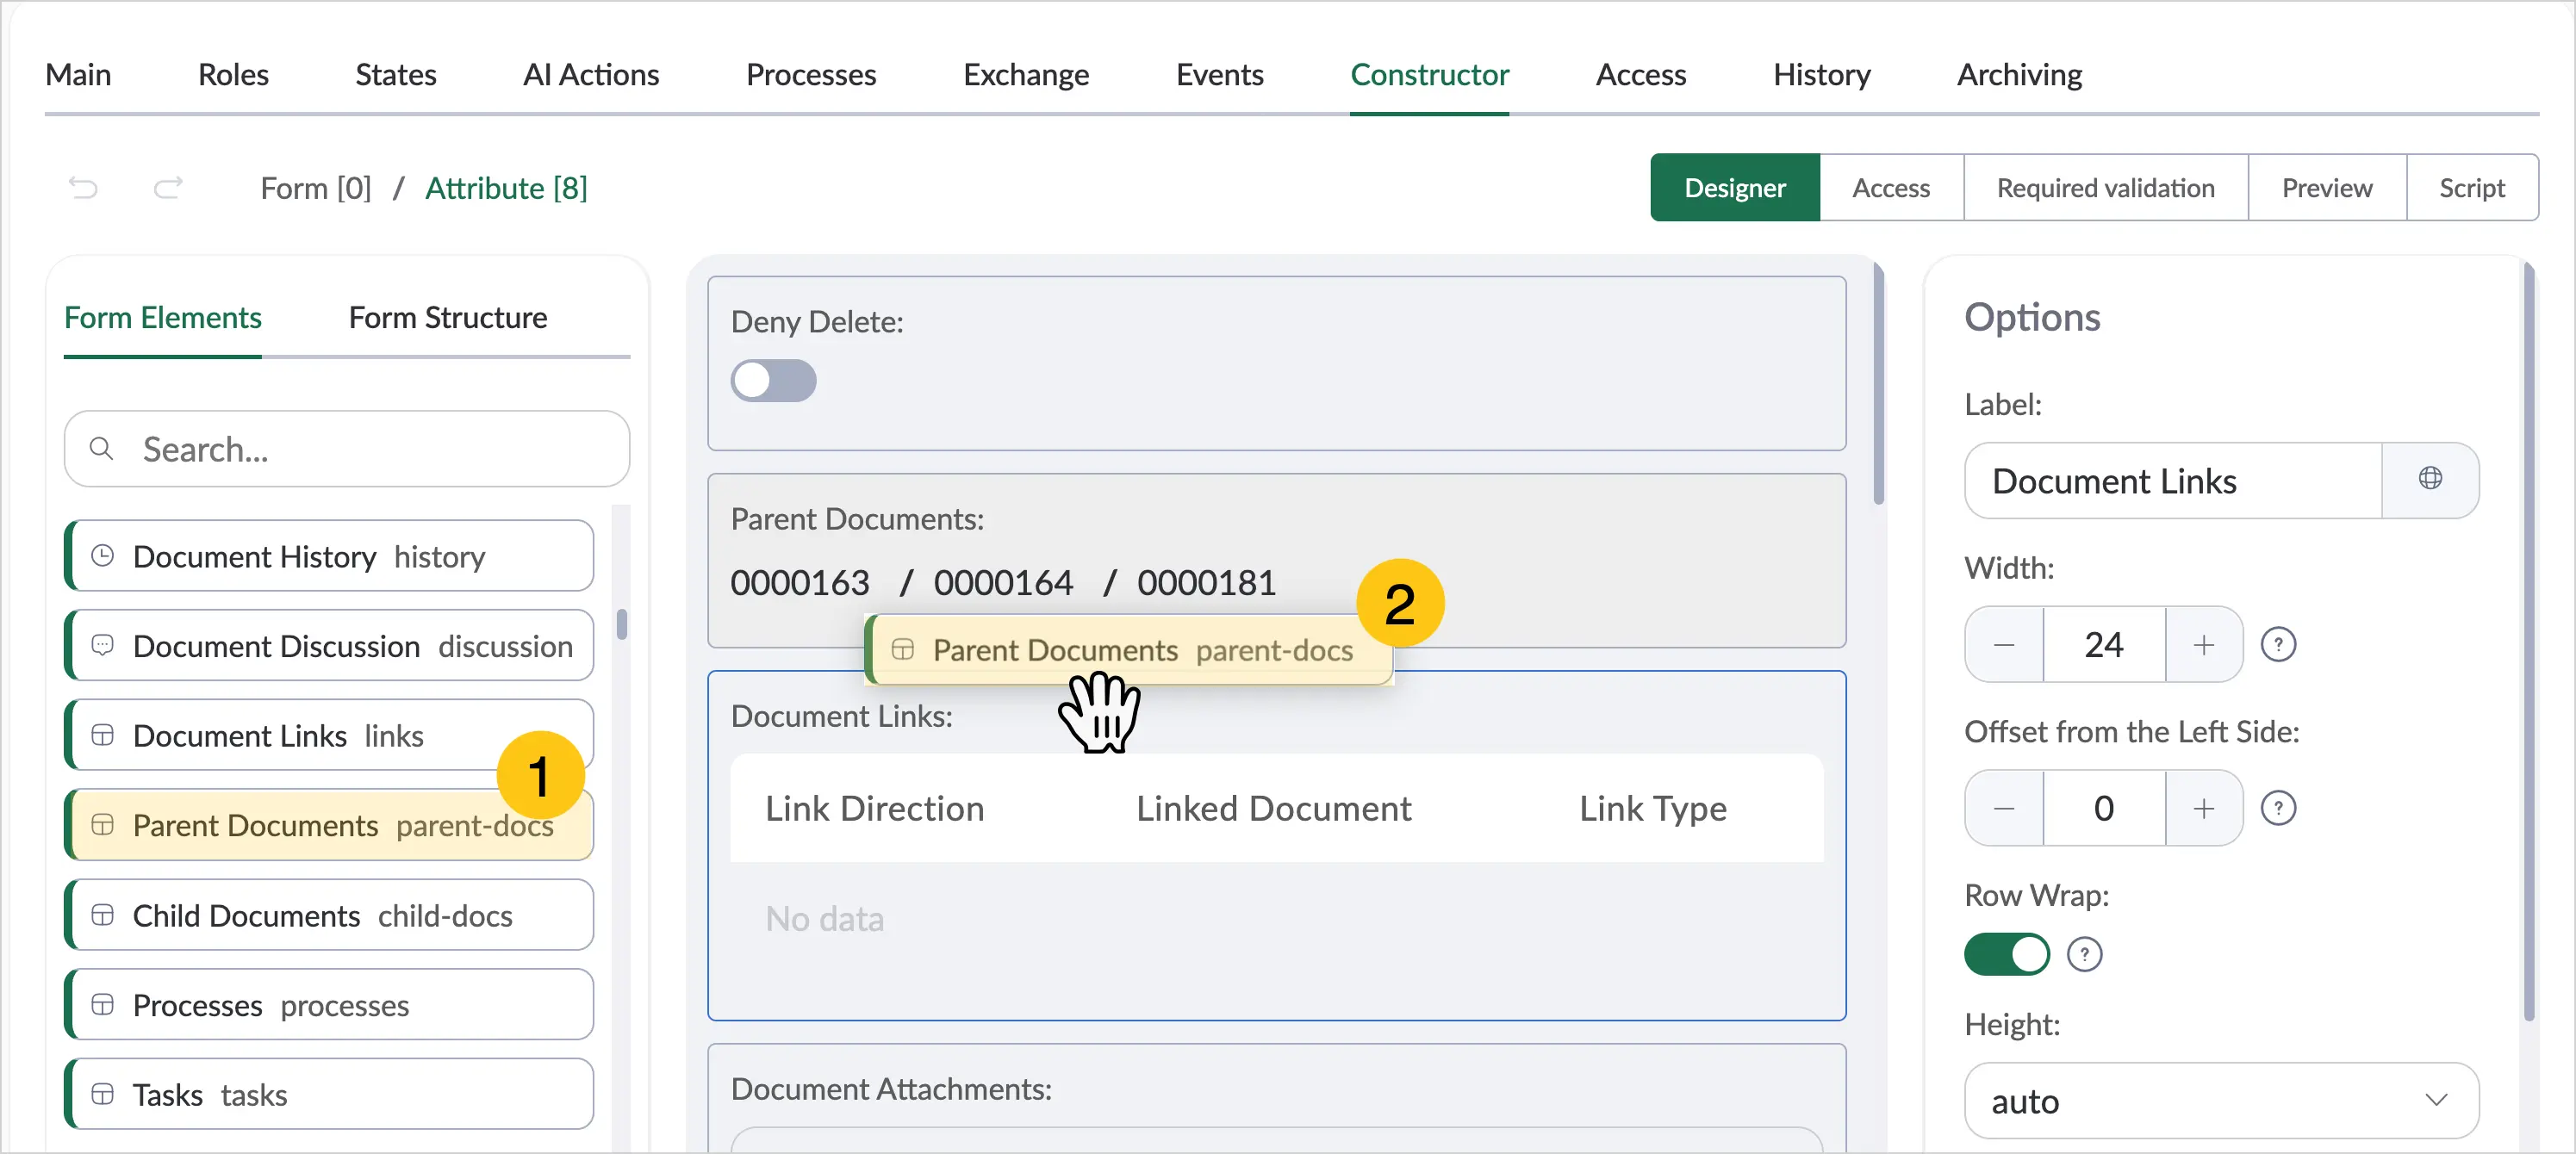
Task: Open Required validation mode
Action: tap(2106, 187)
